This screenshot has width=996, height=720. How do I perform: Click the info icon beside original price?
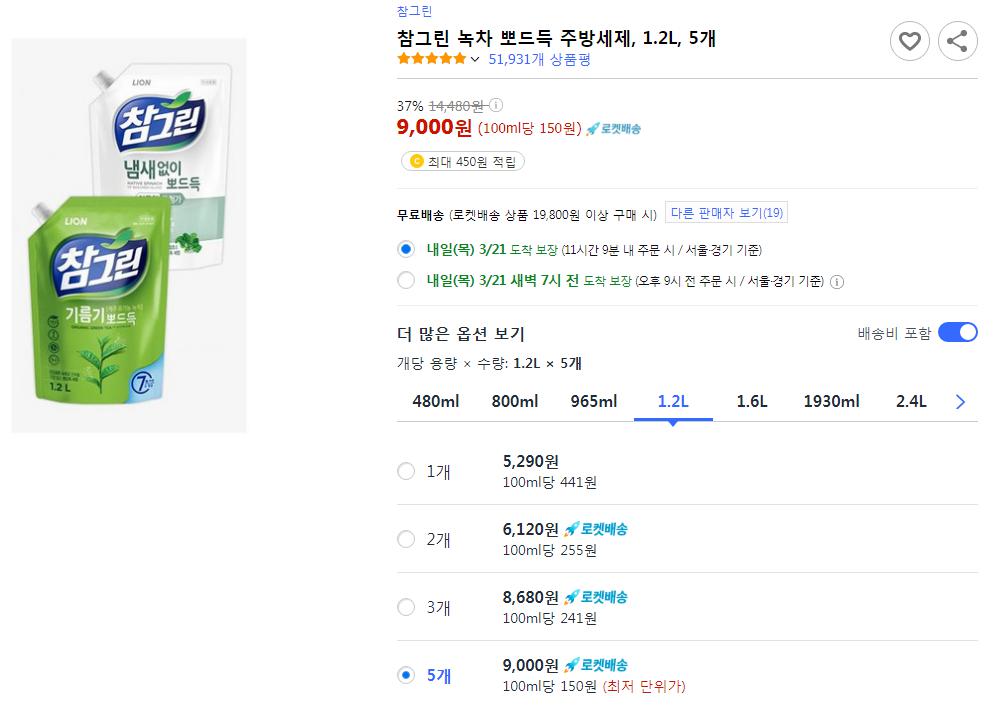pyautogui.click(x=496, y=105)
